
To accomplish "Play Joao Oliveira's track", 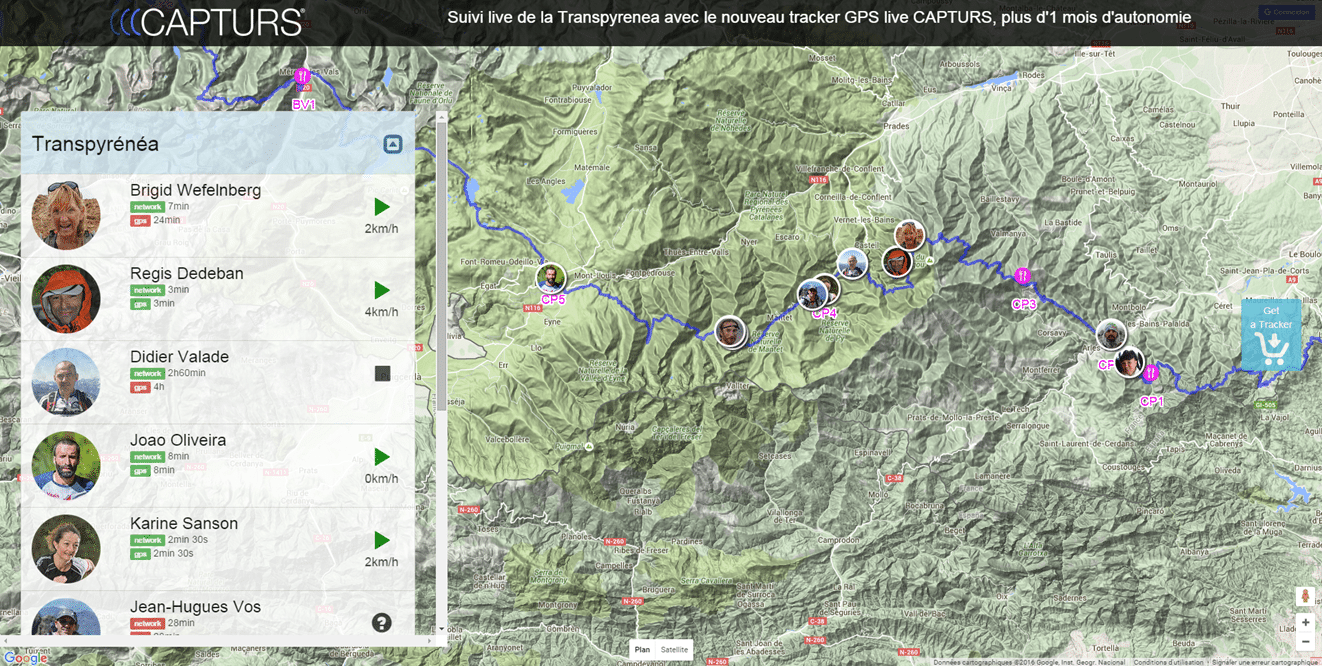I will (381, 457).
